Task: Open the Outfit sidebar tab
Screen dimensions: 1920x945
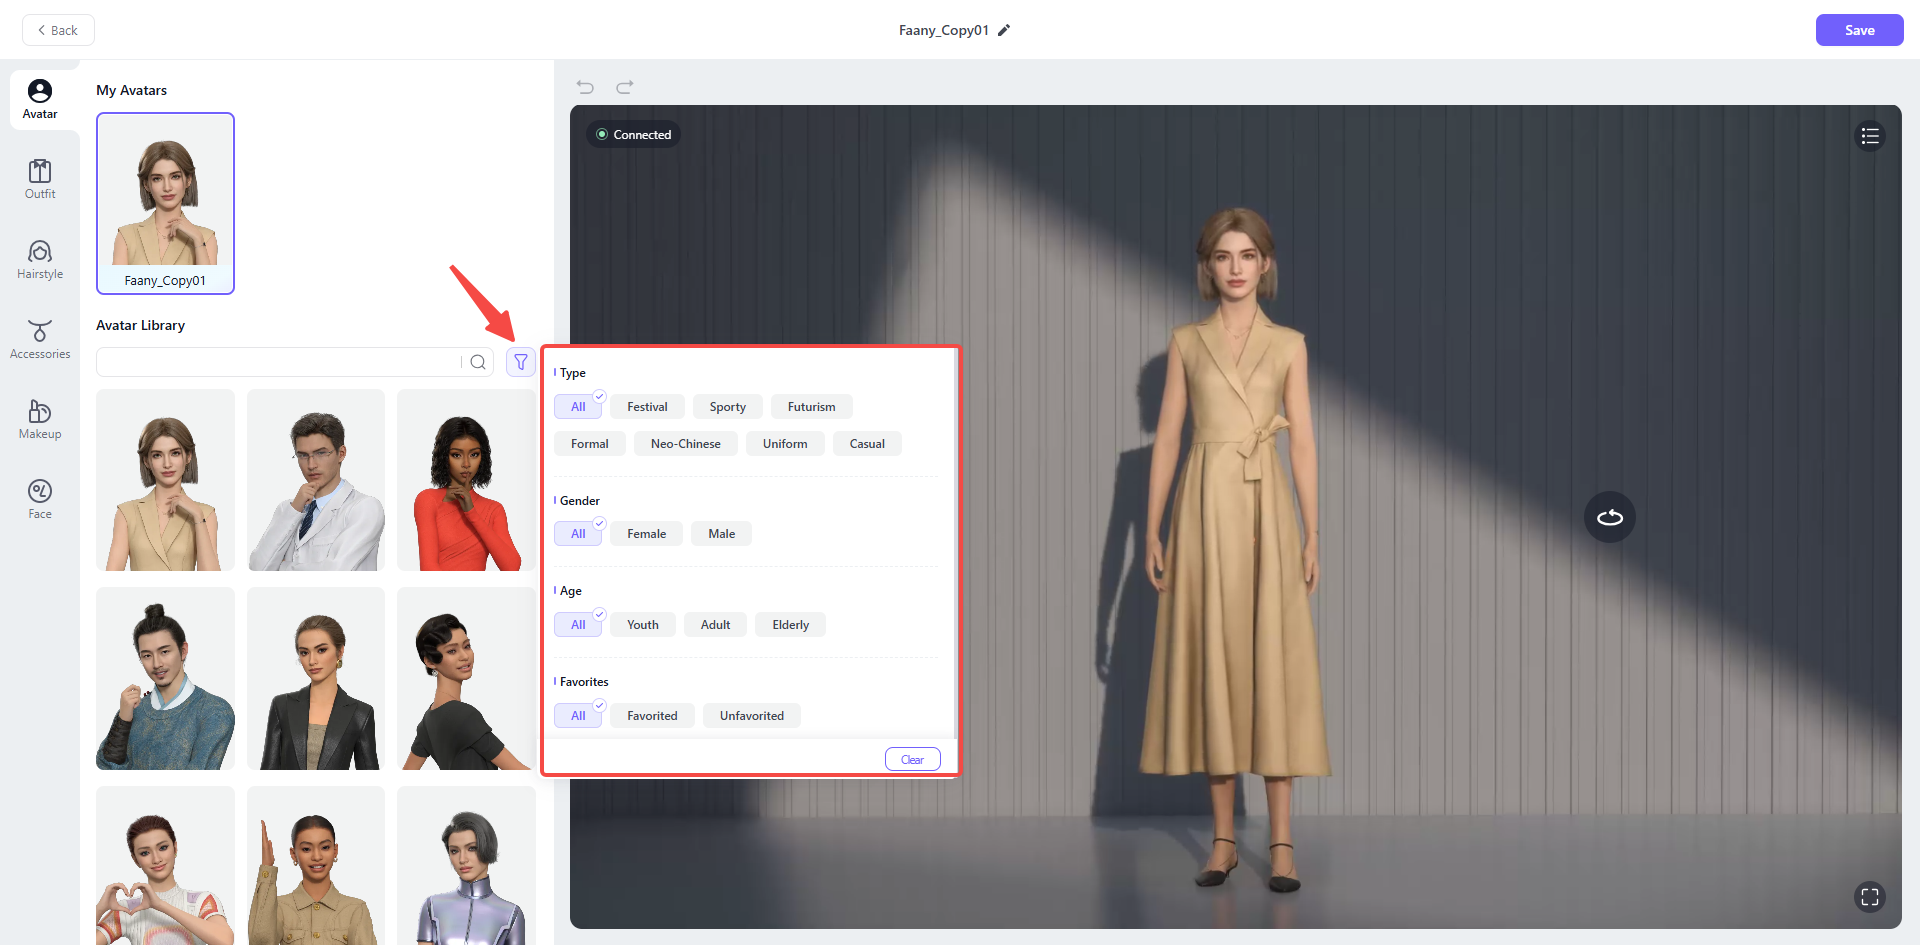Action: 40,180
